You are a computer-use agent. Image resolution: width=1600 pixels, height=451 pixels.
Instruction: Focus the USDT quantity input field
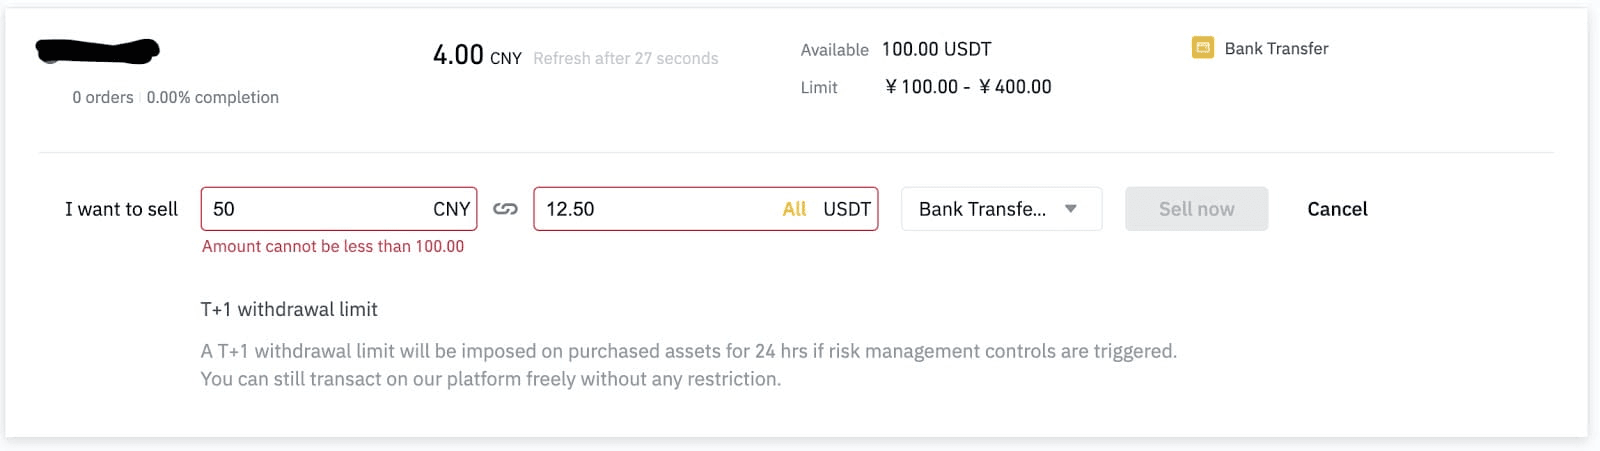(706, 209)
